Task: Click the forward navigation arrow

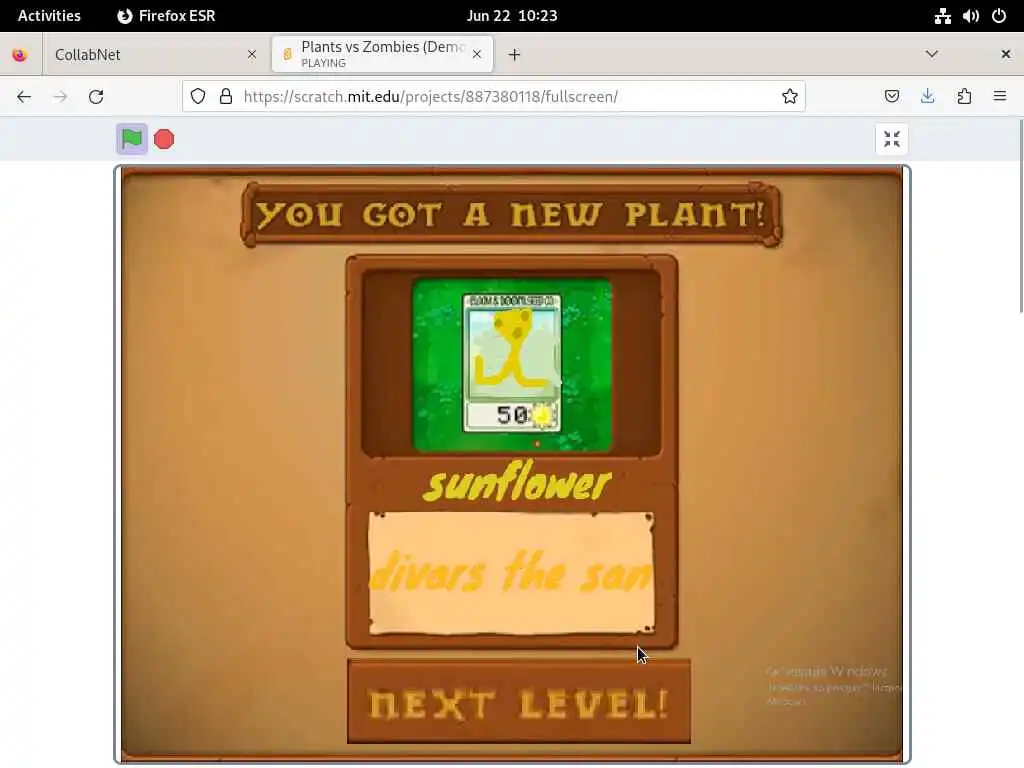Action: coord(60,97)
